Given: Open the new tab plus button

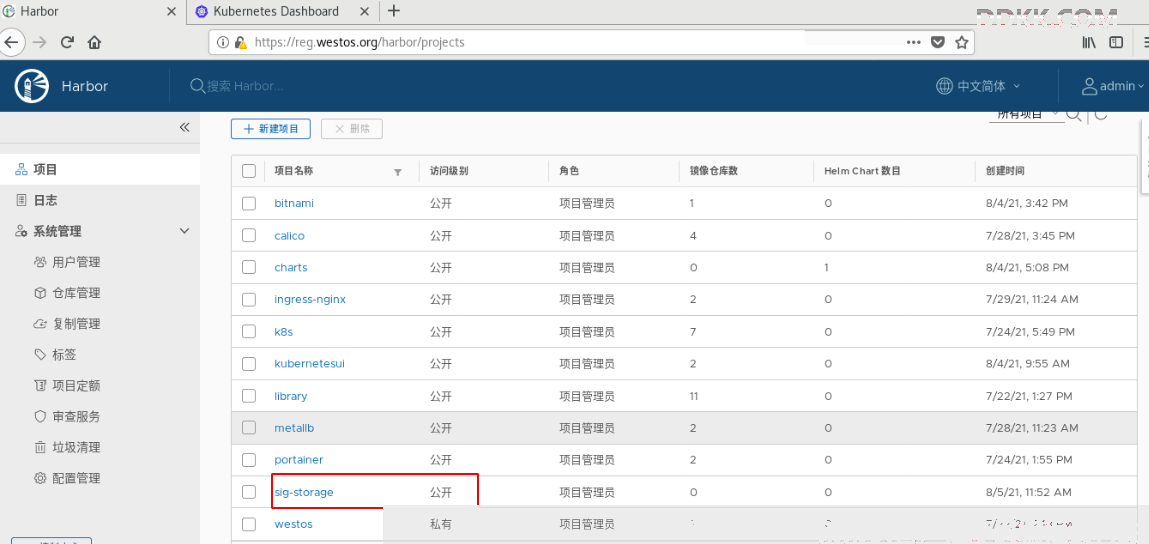Looking at the screenshot, I should (x=394, y=10).
